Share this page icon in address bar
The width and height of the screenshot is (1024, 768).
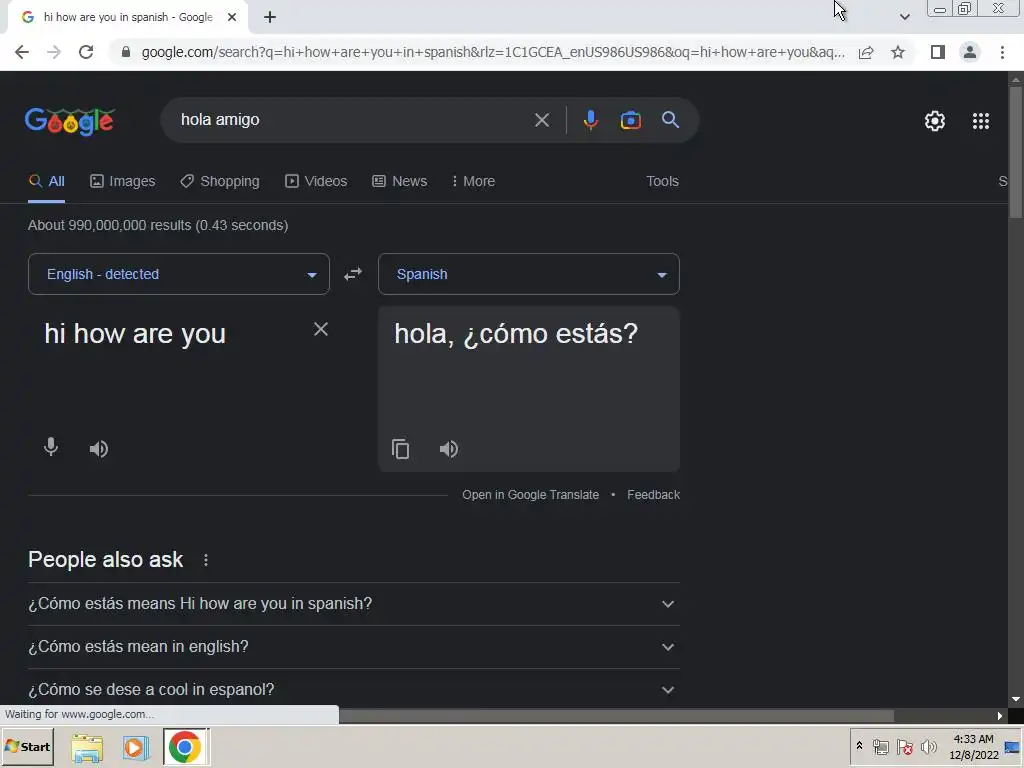(866, 52)
